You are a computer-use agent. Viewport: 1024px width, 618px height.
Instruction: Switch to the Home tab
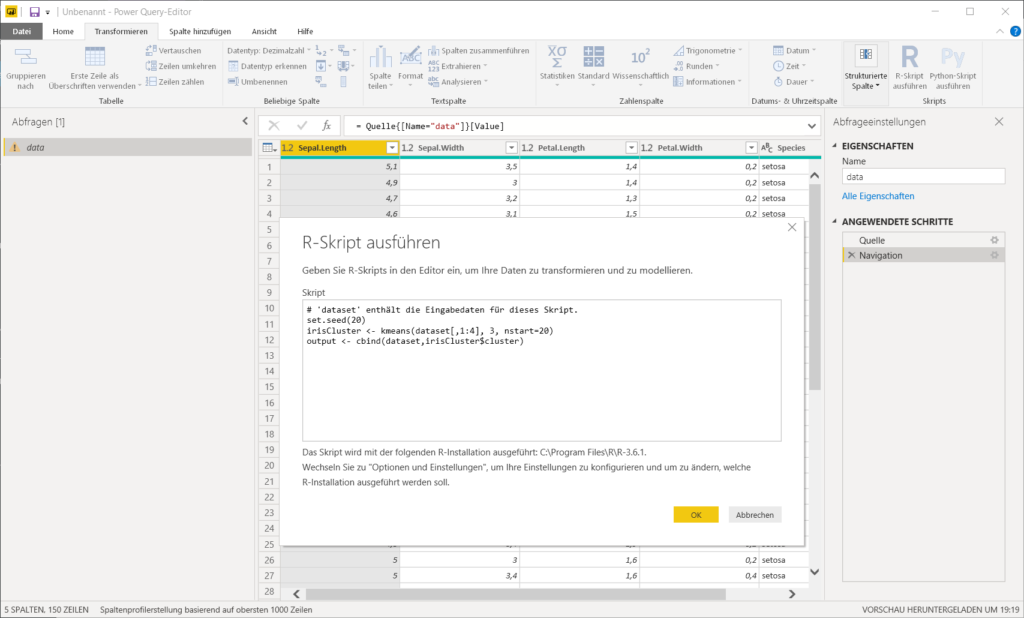tap(63, 31)
